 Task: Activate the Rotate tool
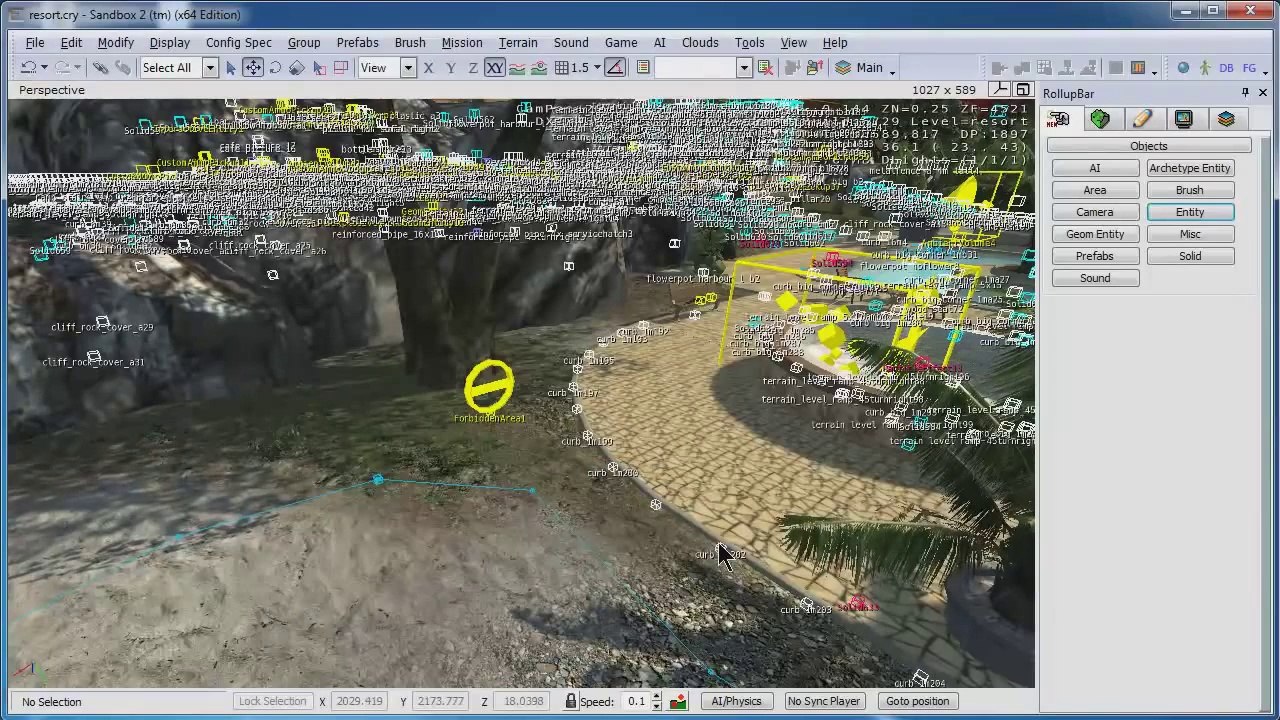coord(275,68)
